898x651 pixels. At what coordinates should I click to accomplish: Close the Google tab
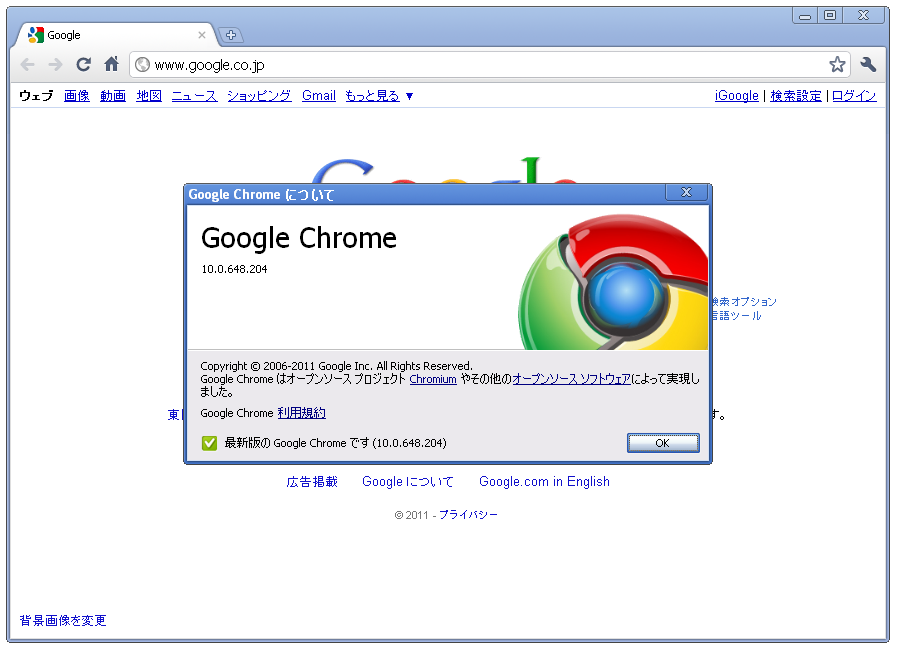(x=202, y=35)
